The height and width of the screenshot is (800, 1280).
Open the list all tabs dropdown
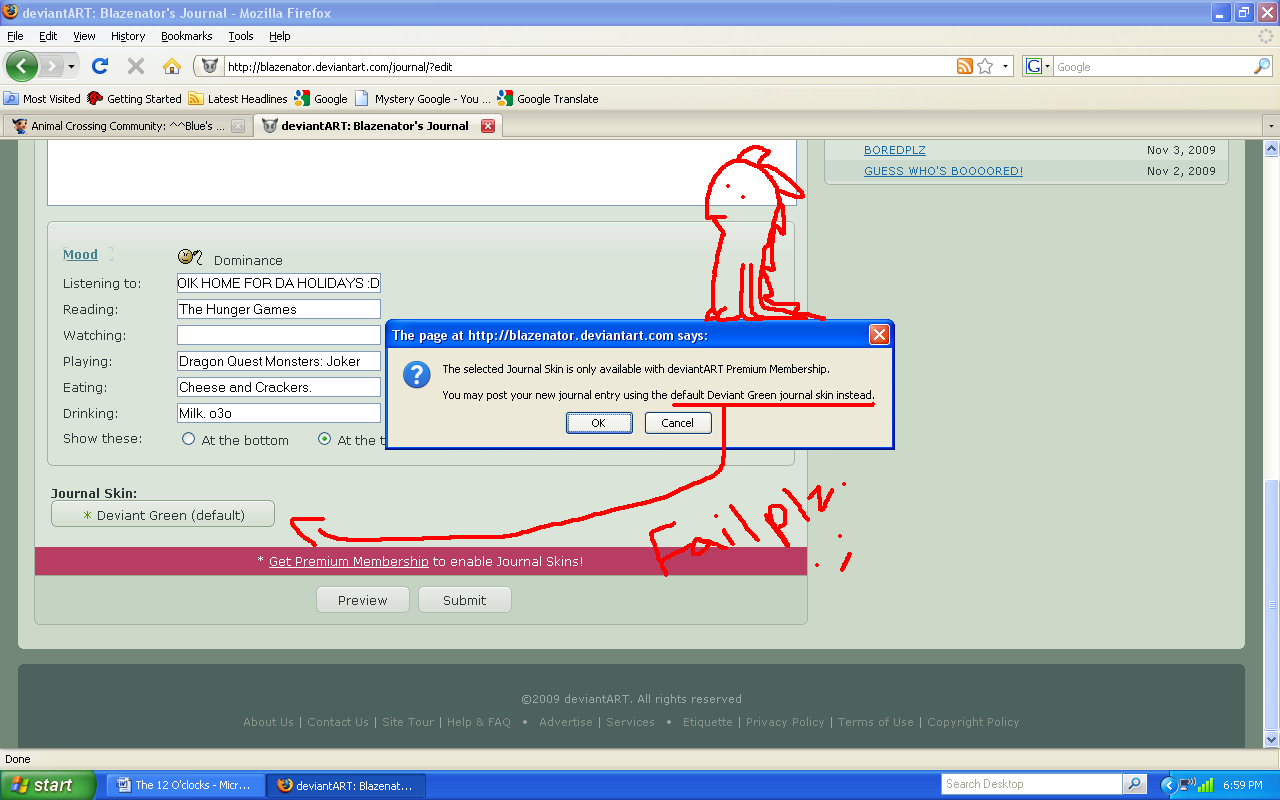pyautogui.click(x=1271, y=126)
